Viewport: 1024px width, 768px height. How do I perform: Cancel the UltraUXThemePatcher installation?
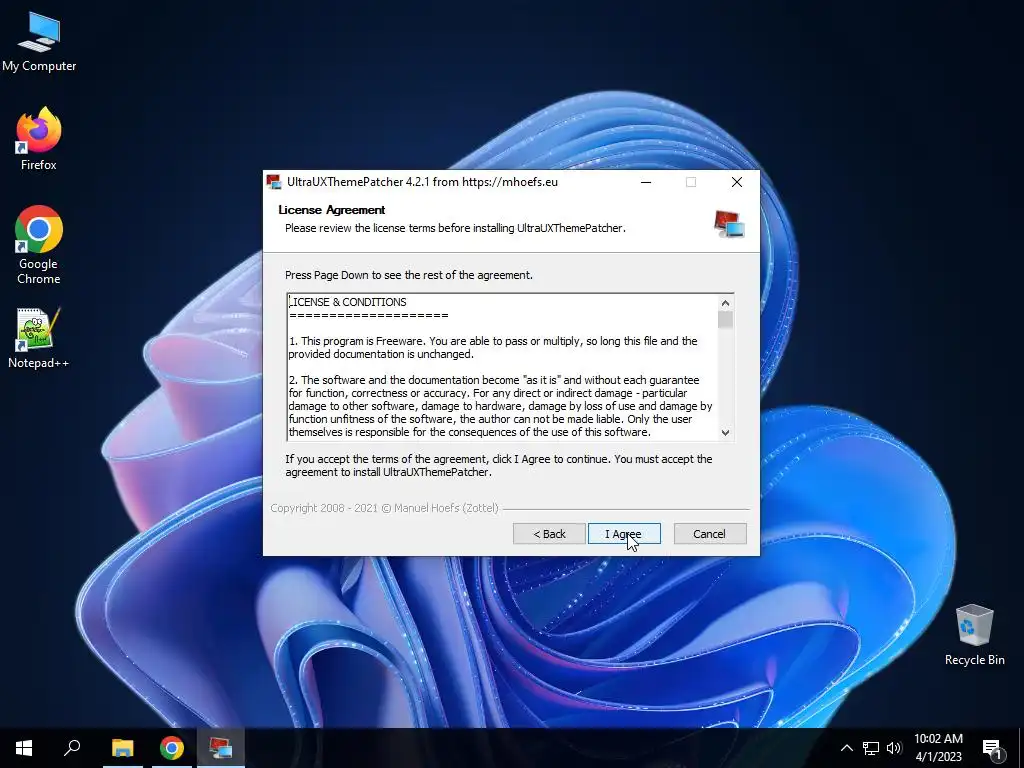[x=710, y=534]
